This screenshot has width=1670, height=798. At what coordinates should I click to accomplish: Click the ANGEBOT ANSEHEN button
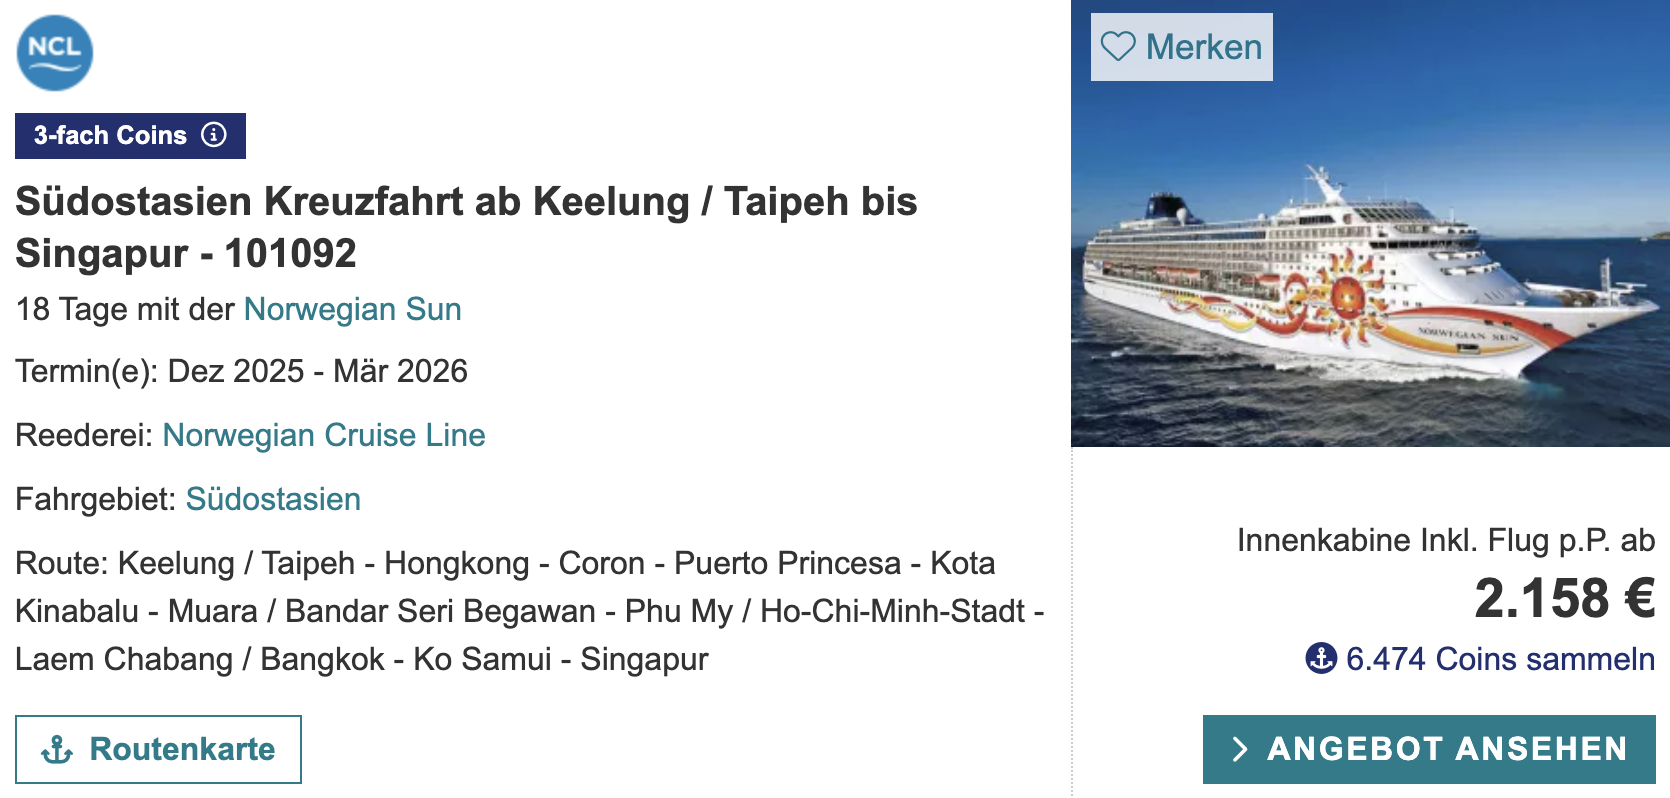[x=1428, y=748]
